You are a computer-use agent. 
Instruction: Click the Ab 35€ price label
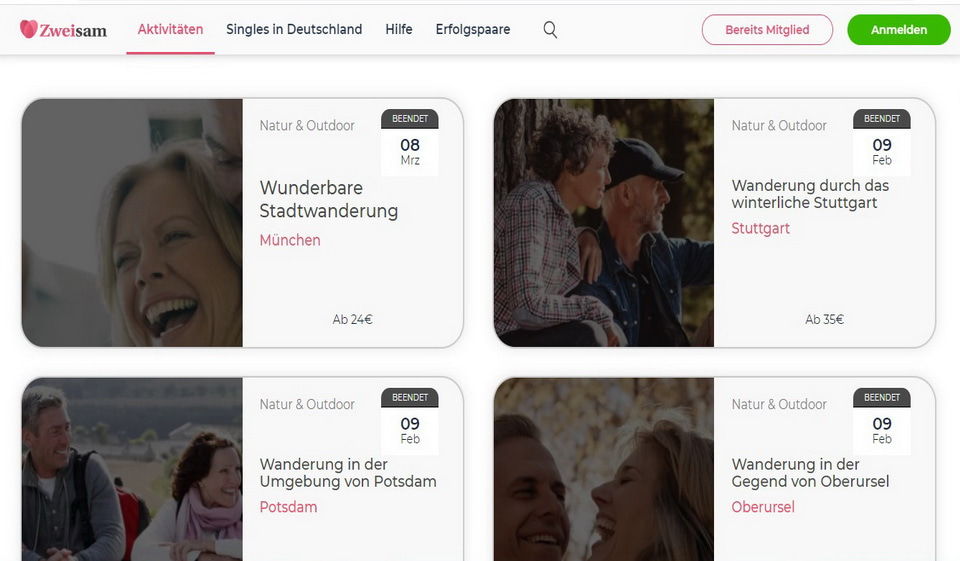point(824,320)
